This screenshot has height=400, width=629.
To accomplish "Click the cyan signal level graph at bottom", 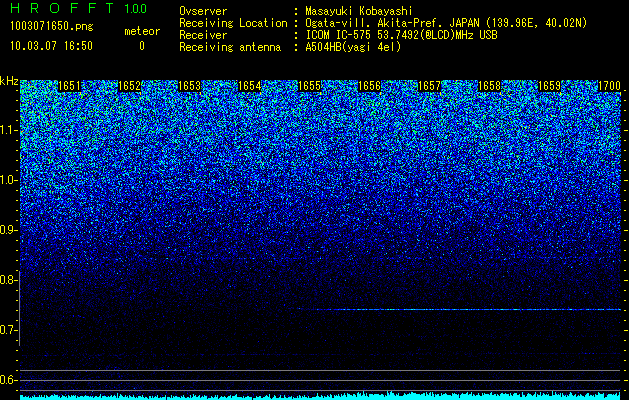I will pos(320,396).
